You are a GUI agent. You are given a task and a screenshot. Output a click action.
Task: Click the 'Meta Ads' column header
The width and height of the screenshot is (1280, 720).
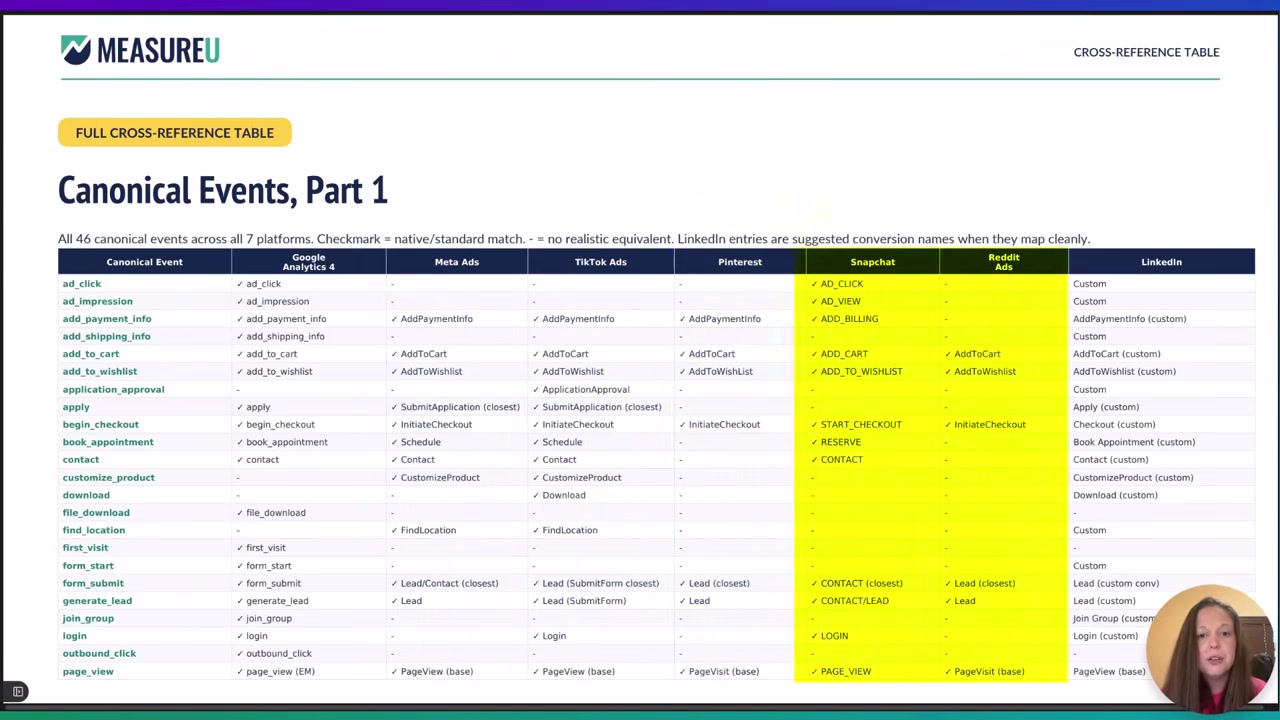[456, 262]
